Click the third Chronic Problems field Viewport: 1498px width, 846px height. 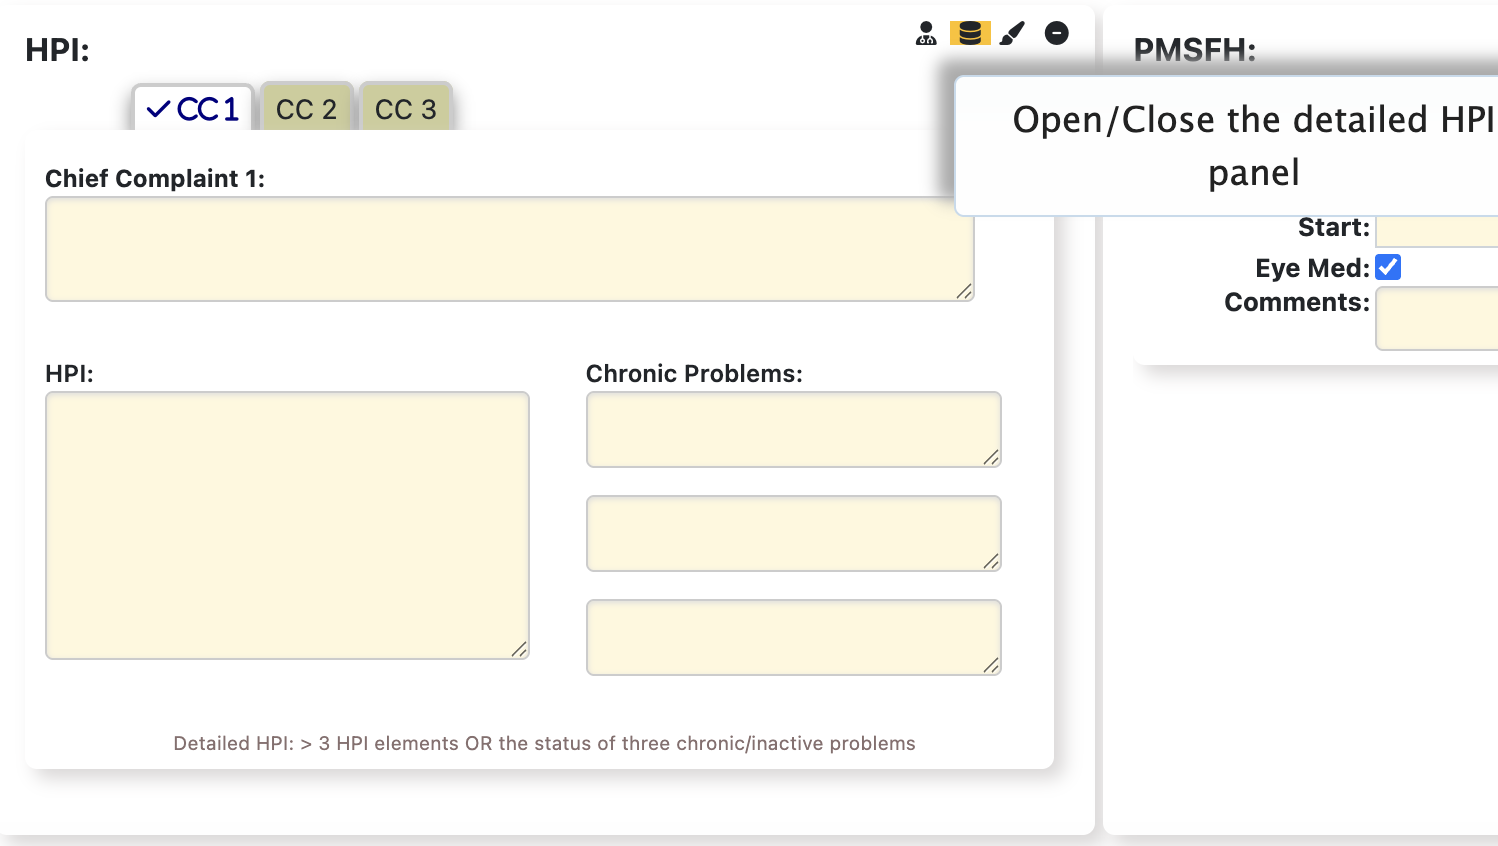[x=793, y=637]
